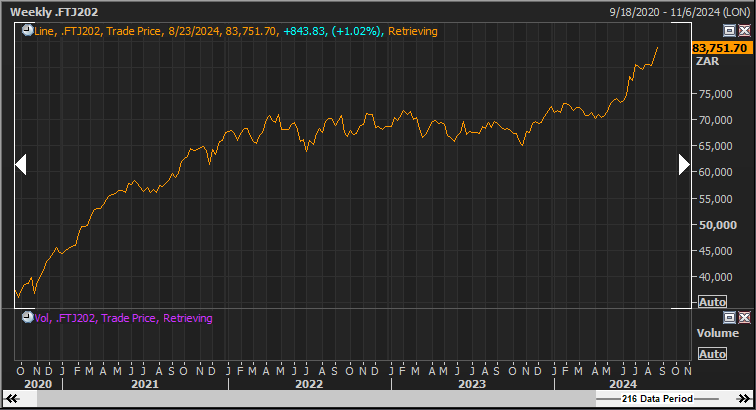
Task: Jump to latest data with double-right arrow
Action: (743, 398)
